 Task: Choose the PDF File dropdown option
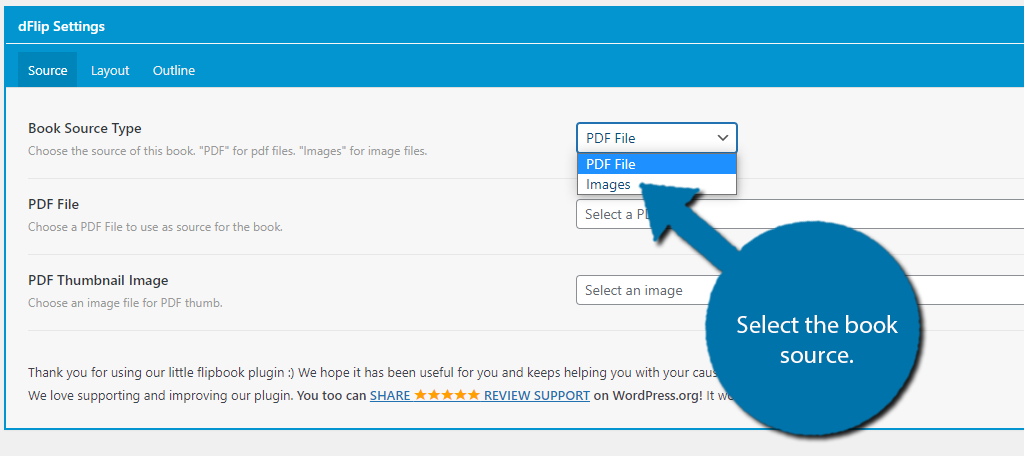point(656,164)
